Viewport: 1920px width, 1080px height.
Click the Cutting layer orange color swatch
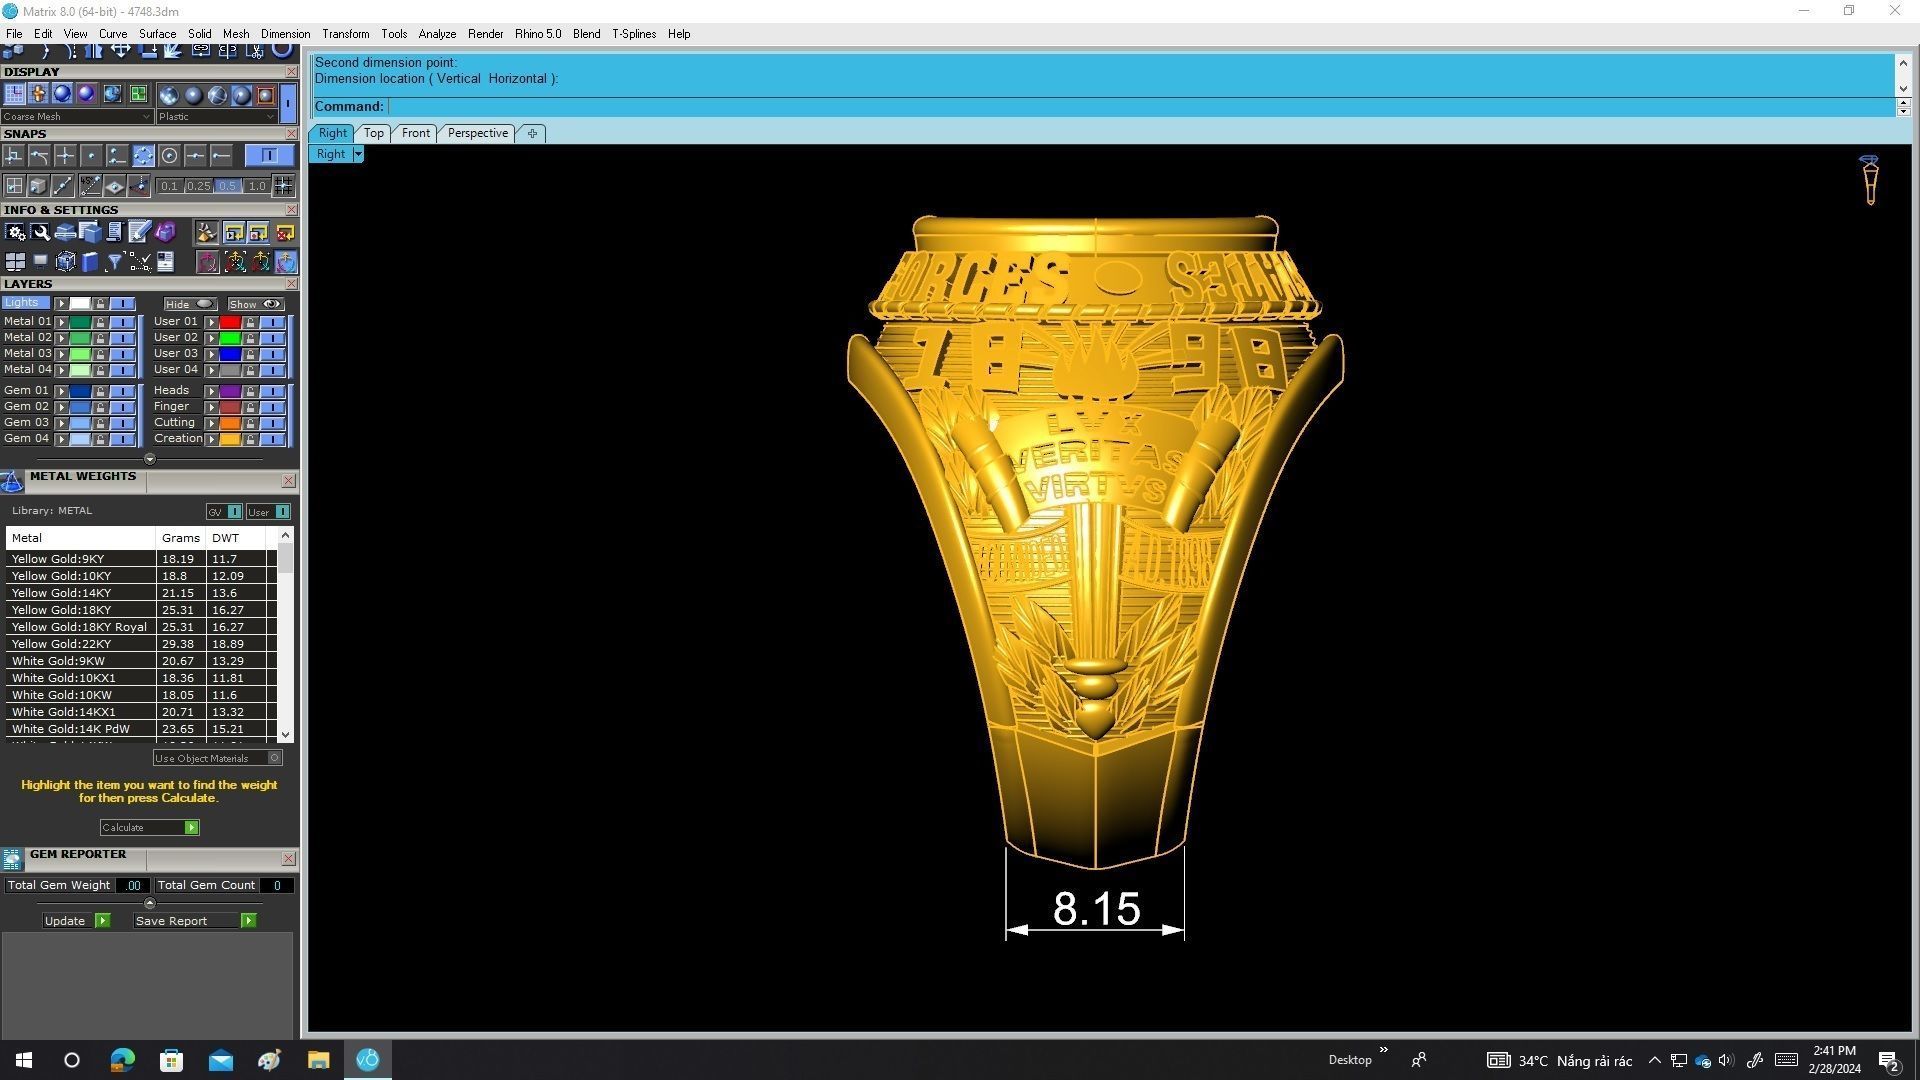230,423
